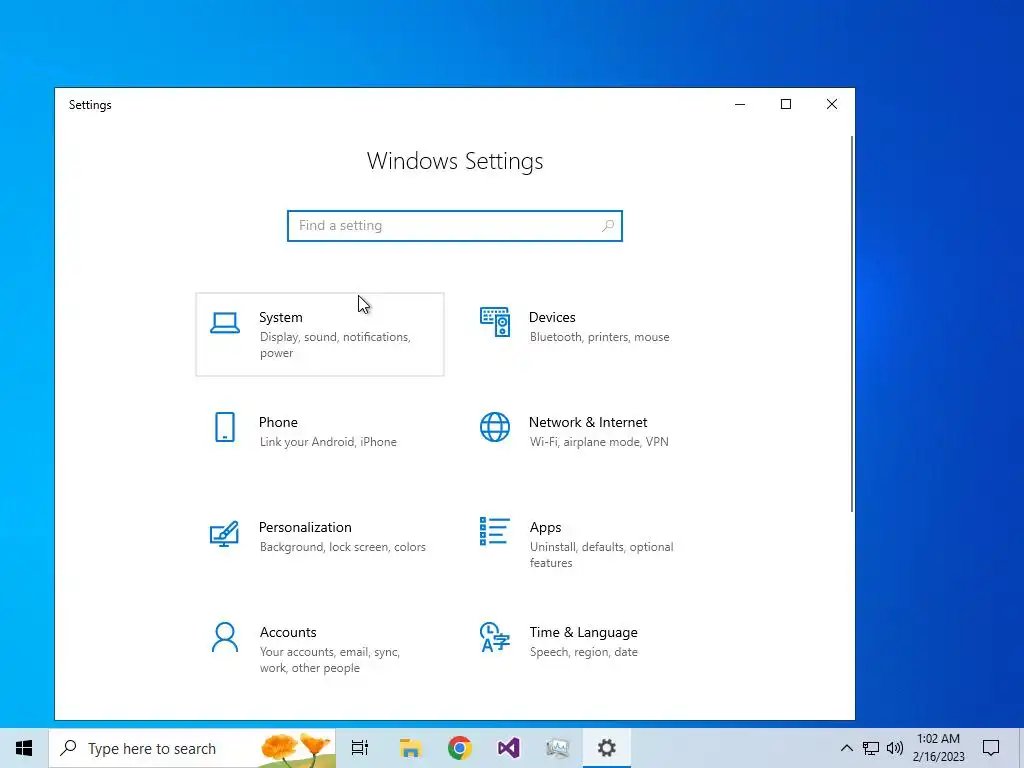
Task: Select the Time & Language title
Action: point(583,632)
